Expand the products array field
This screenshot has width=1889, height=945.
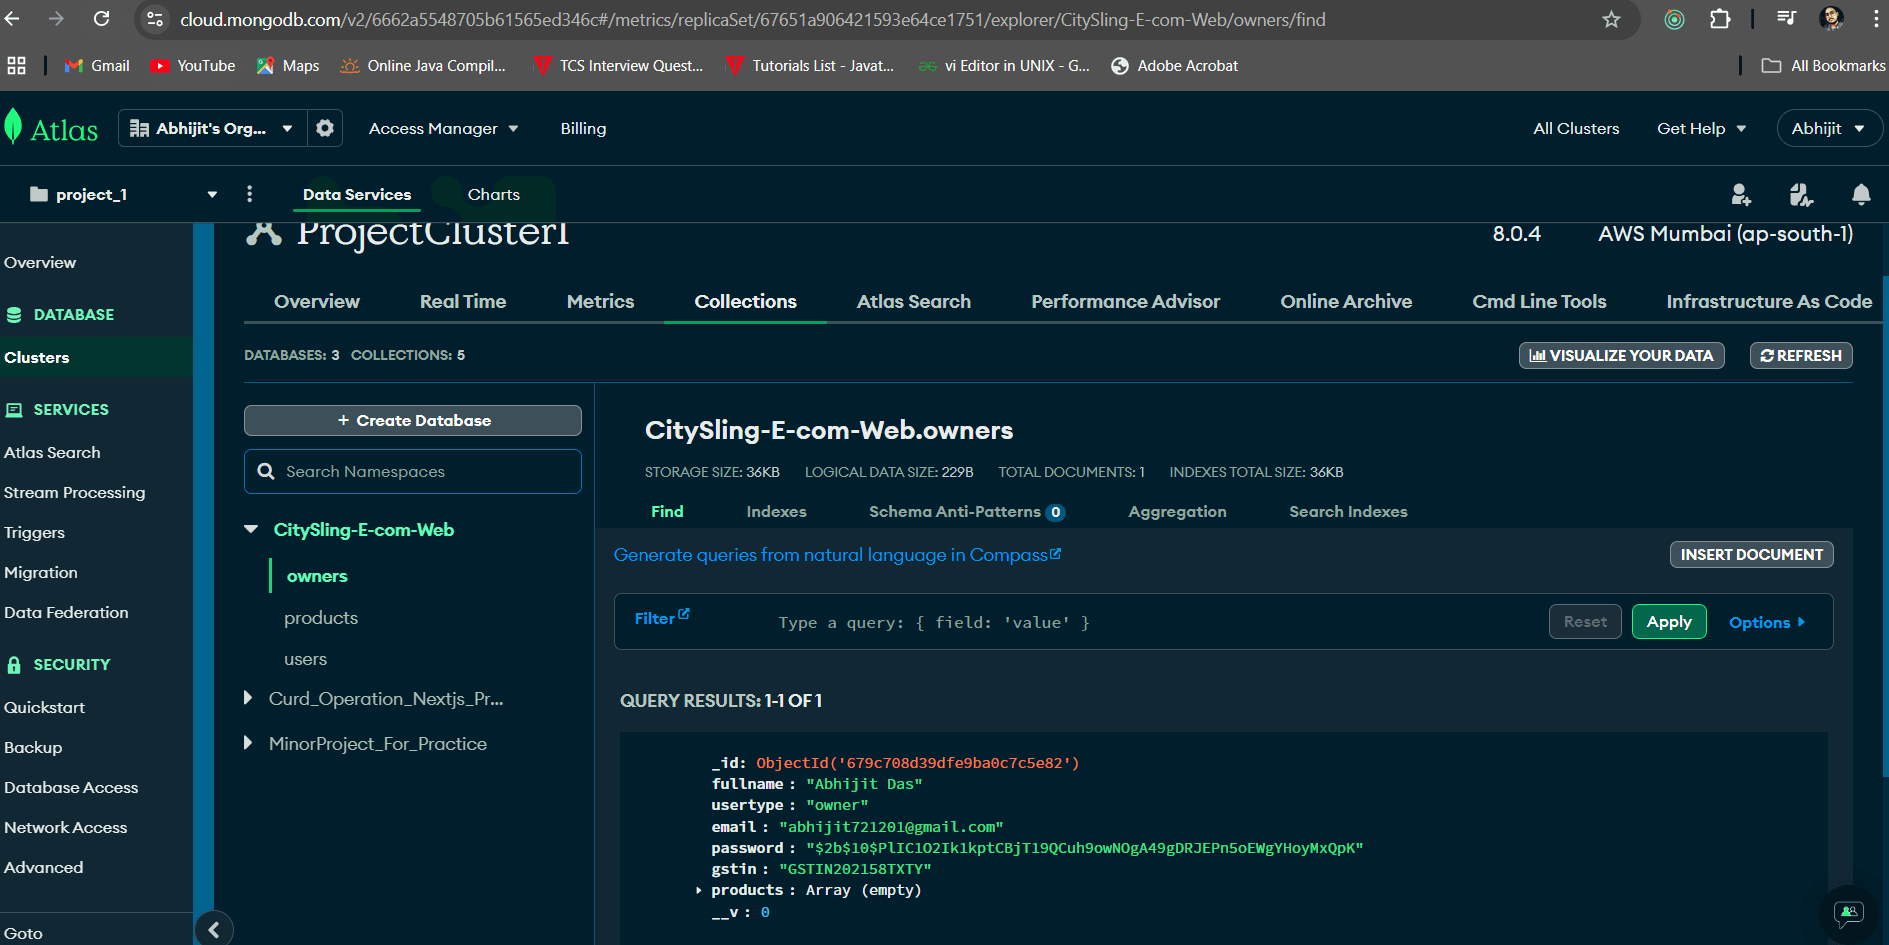point(698,890)
